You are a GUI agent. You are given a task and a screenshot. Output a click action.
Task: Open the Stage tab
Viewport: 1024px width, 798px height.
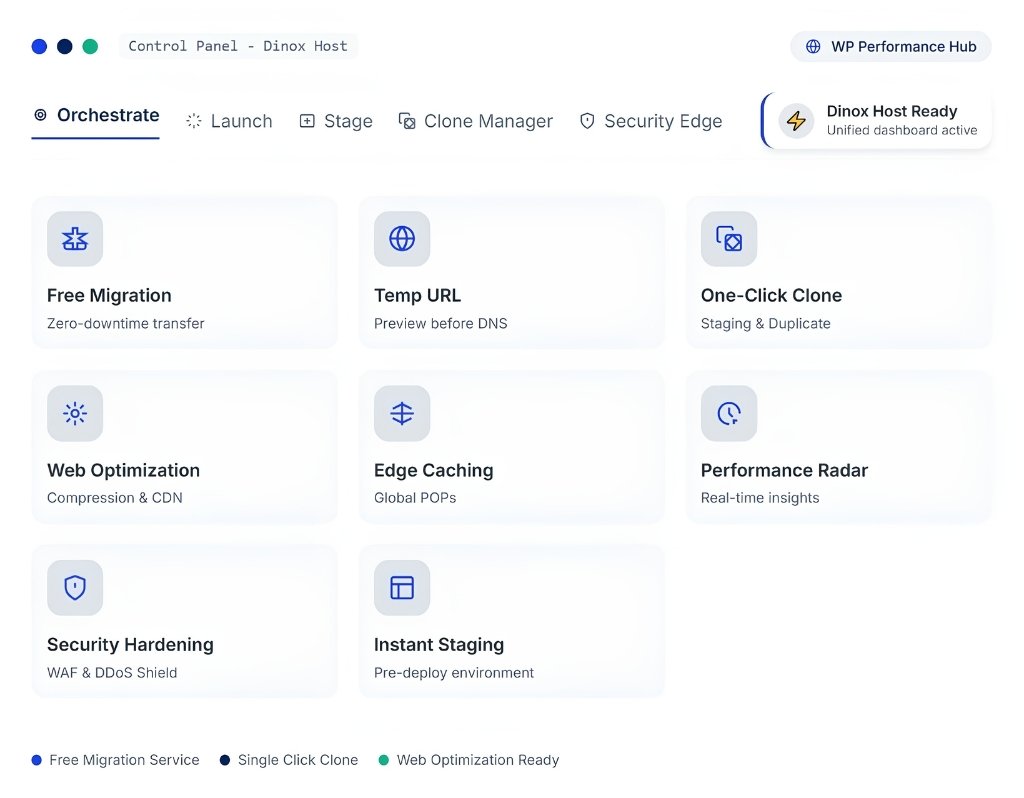click(336, 121)
